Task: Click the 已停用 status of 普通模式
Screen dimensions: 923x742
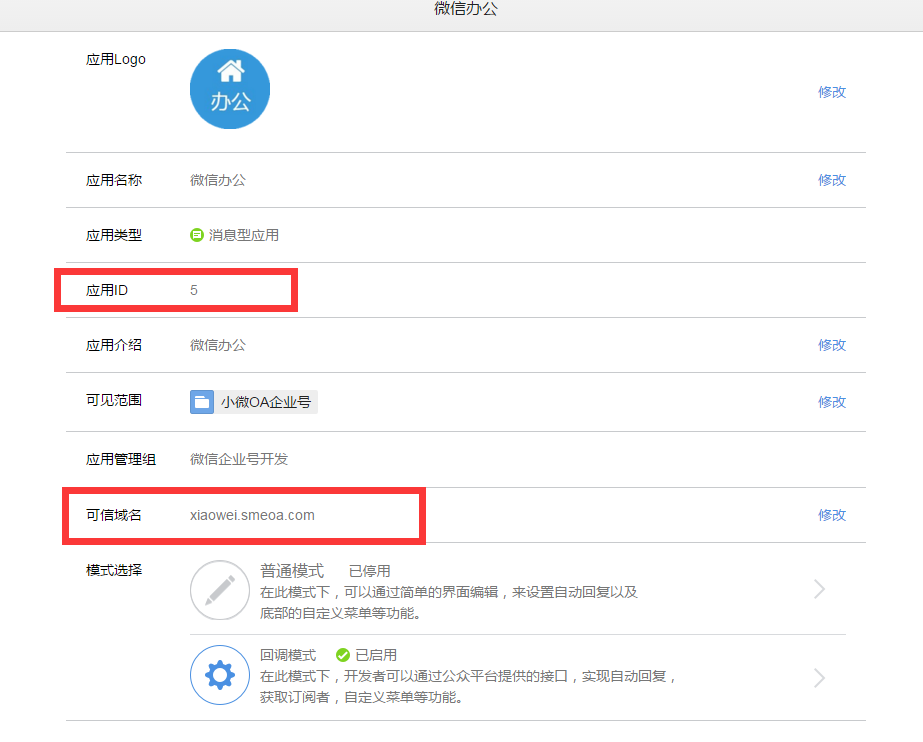Action: pyautogui.click(x=369, y=571)
